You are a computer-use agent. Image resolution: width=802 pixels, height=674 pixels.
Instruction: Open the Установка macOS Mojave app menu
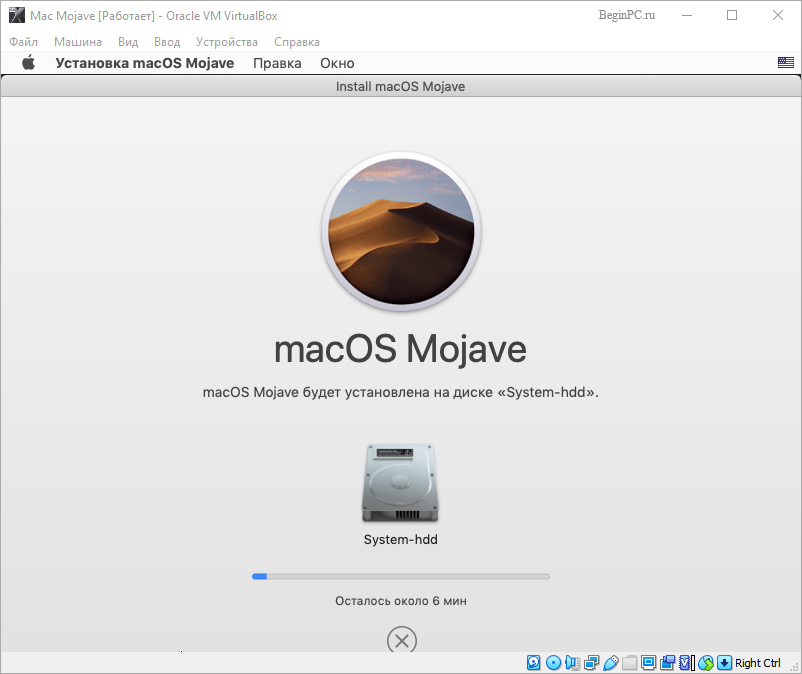pos(145,63)
